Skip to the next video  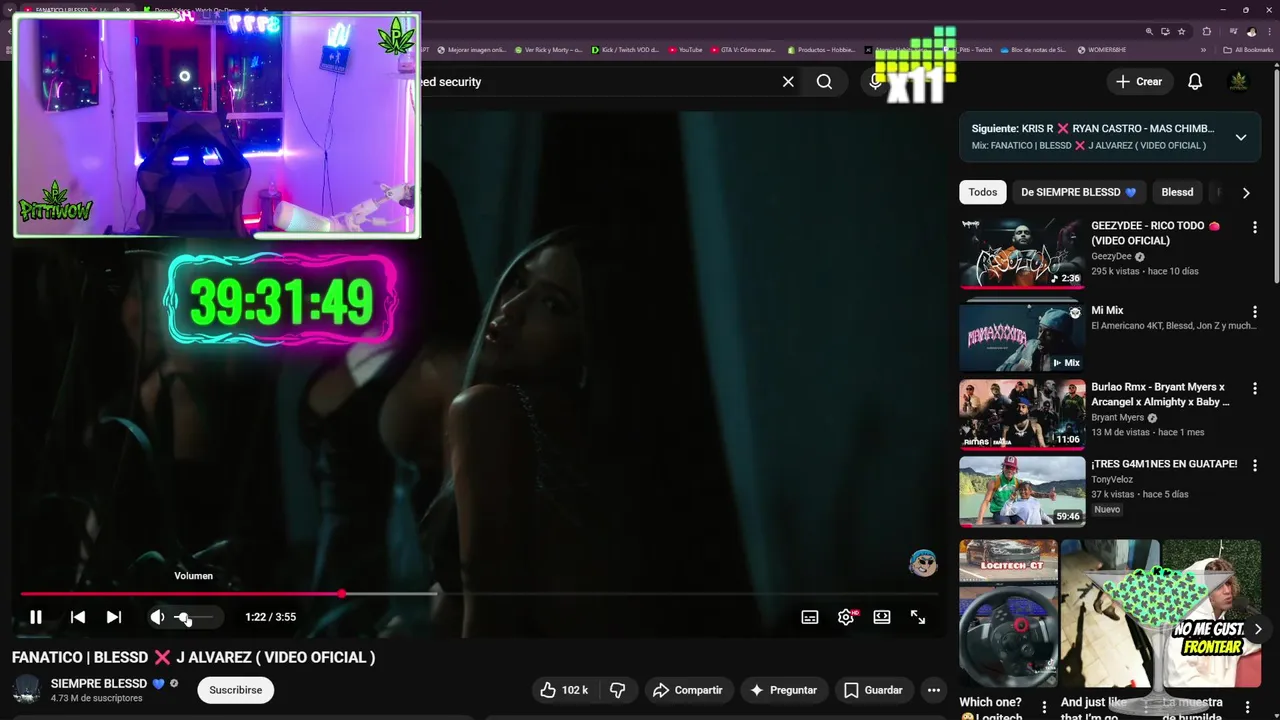[114, 617]
